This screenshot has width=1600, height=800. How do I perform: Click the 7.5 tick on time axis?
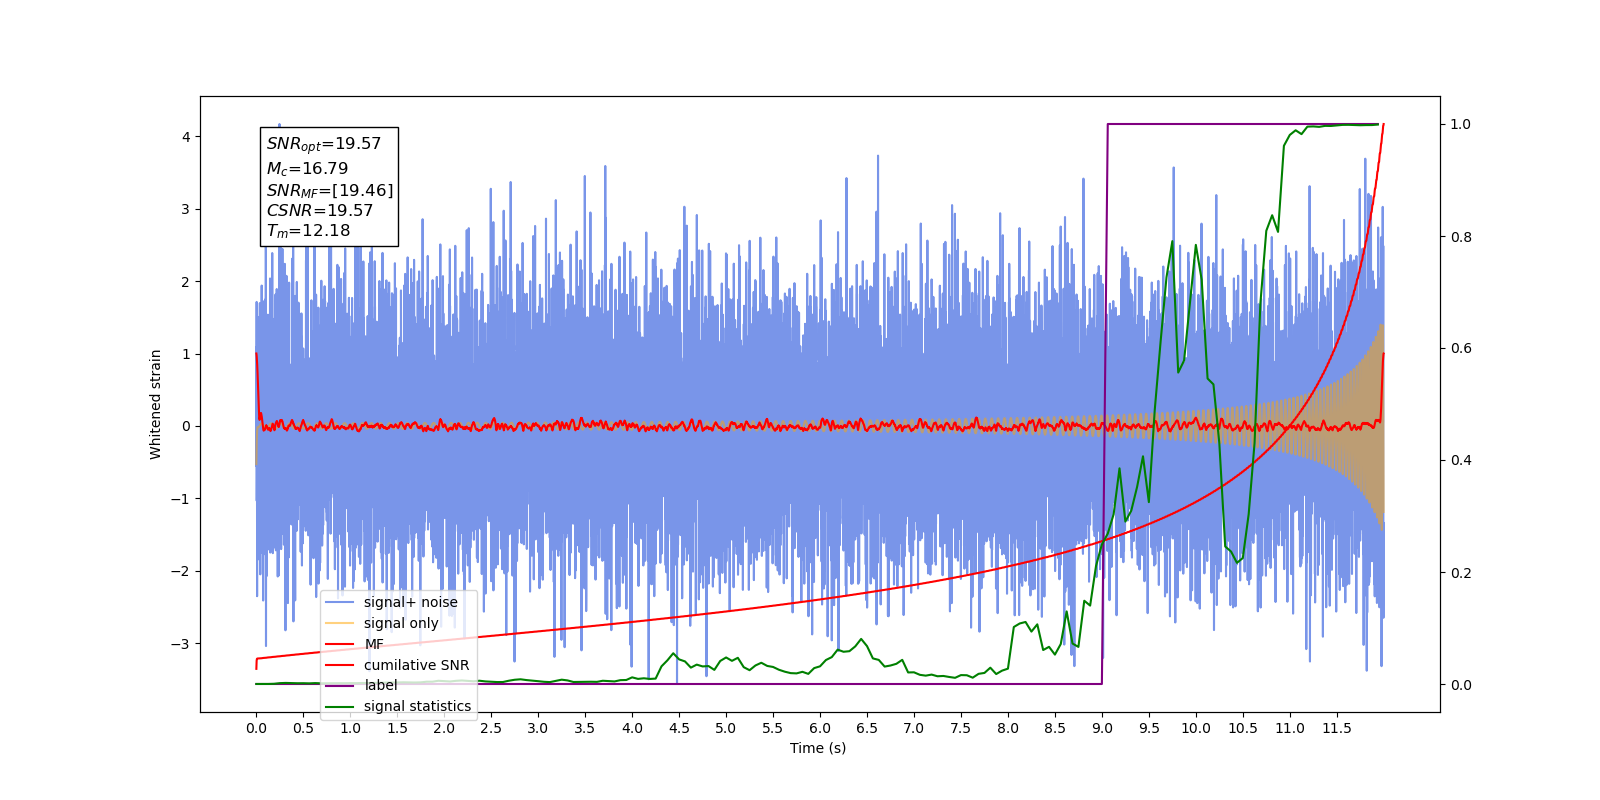[x=961, y=728]
